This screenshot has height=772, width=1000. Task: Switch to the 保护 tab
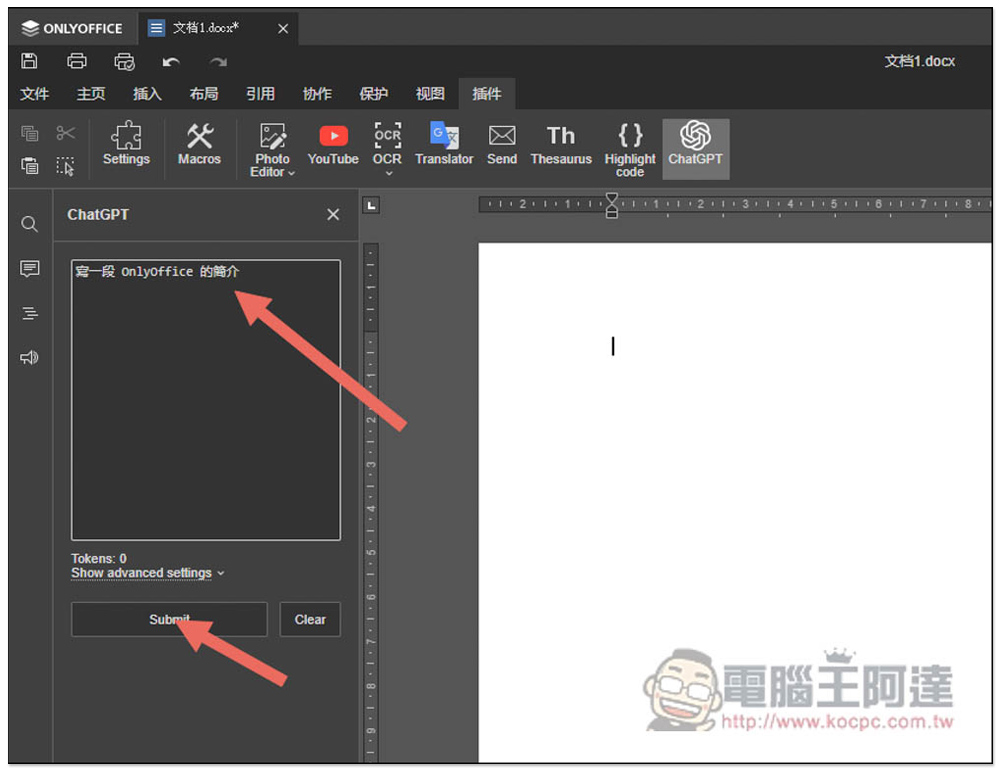[374, 94]
